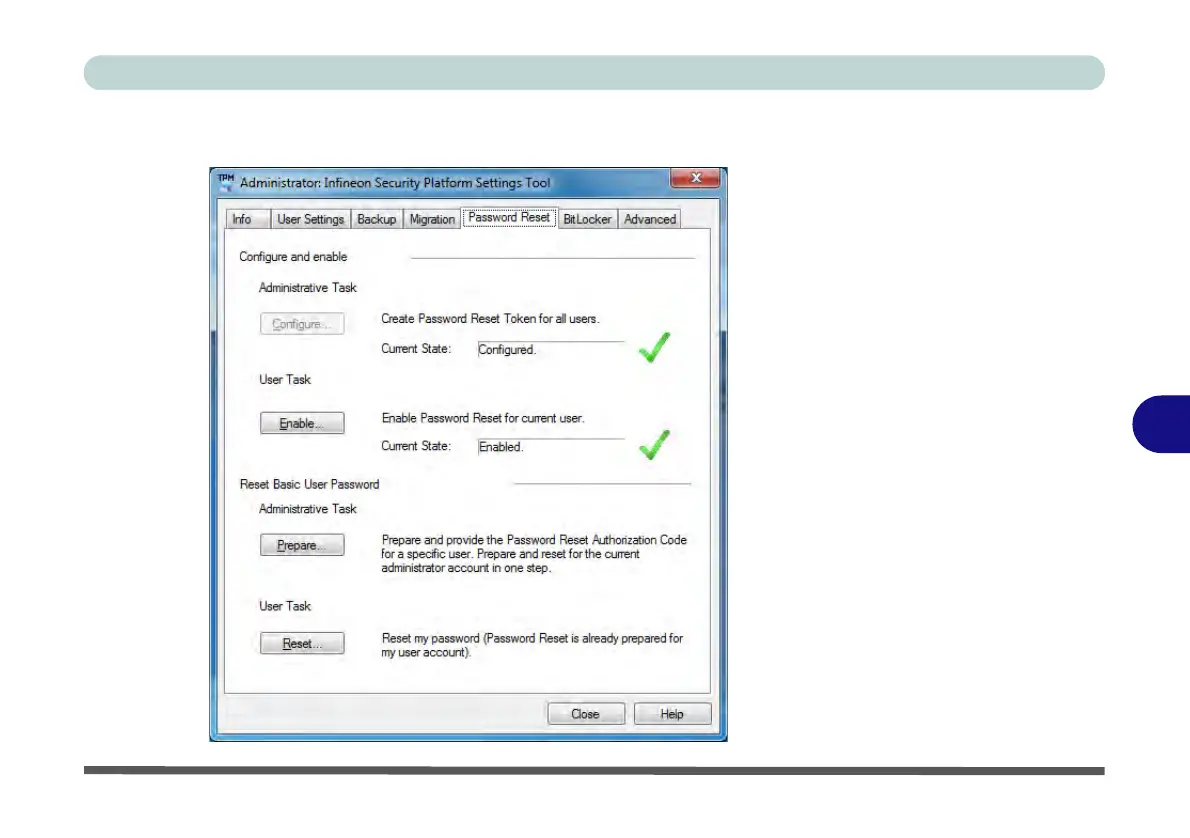Open the Advanced tab

tap(650, 219)
